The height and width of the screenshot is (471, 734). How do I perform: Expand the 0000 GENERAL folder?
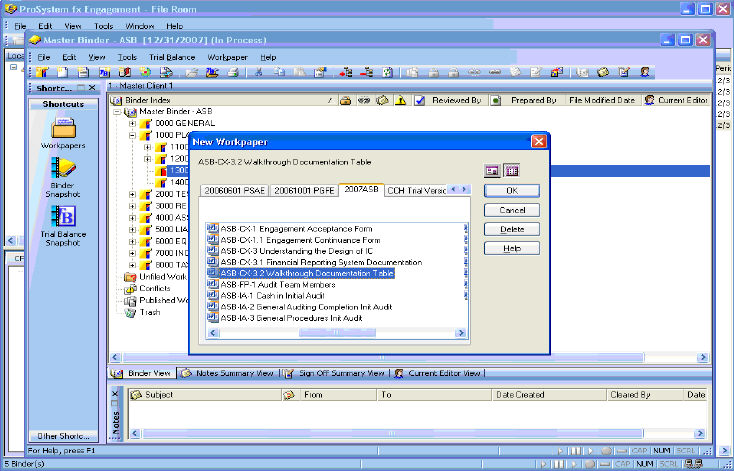click(x=132, y=124)
